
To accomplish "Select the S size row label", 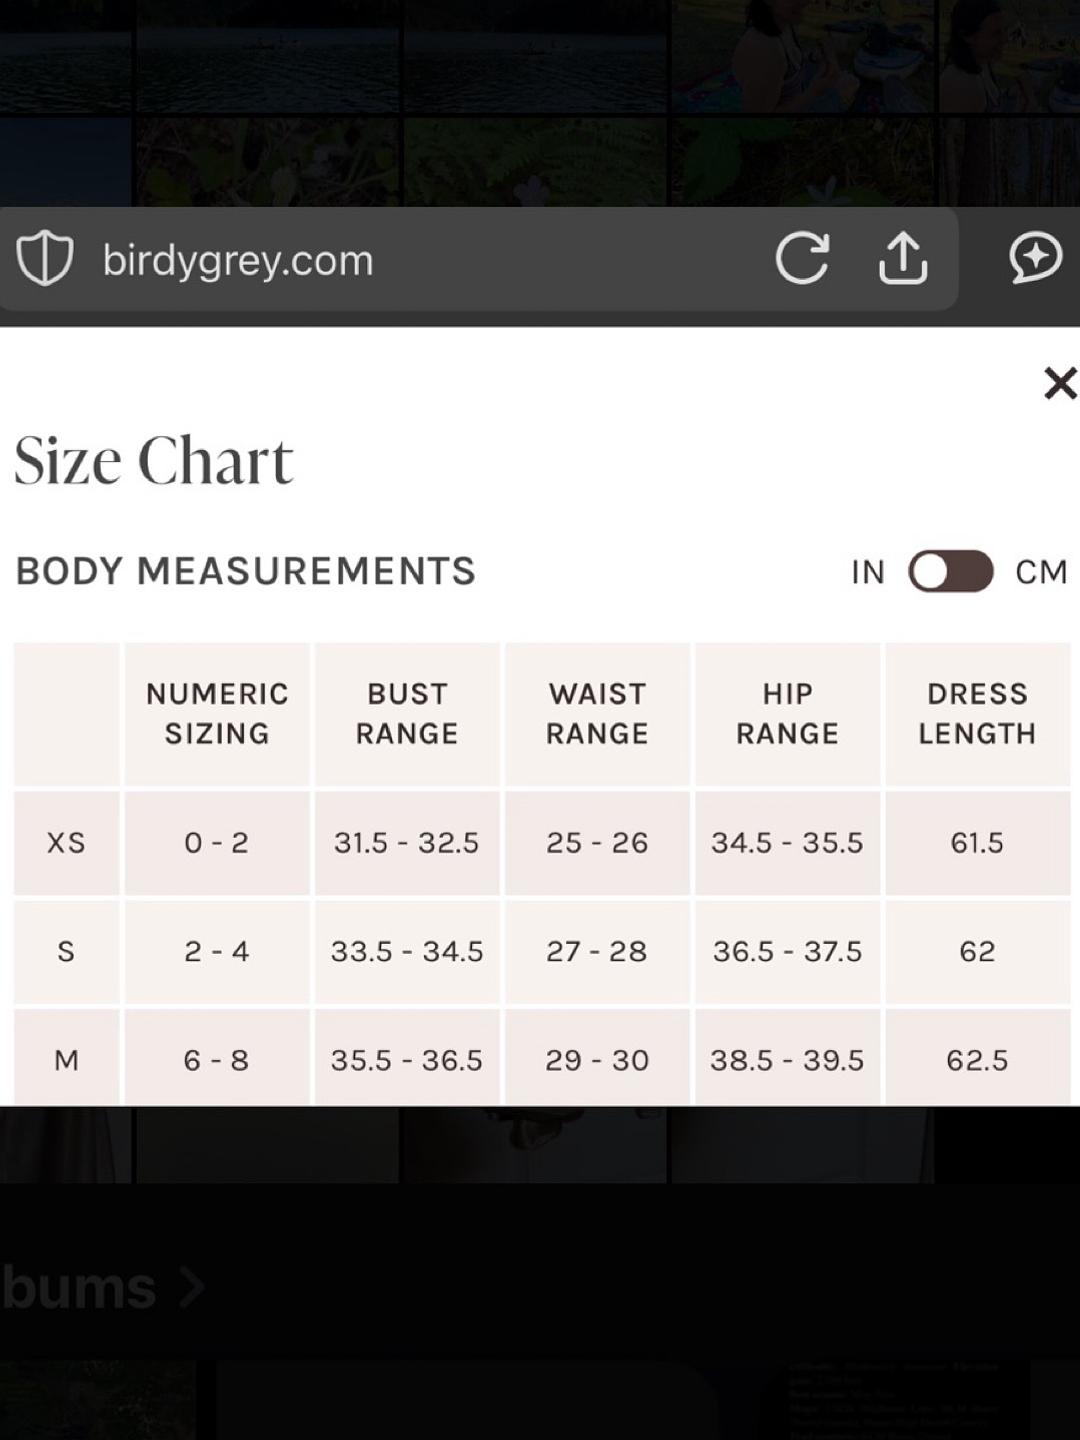I will (66, 951).
